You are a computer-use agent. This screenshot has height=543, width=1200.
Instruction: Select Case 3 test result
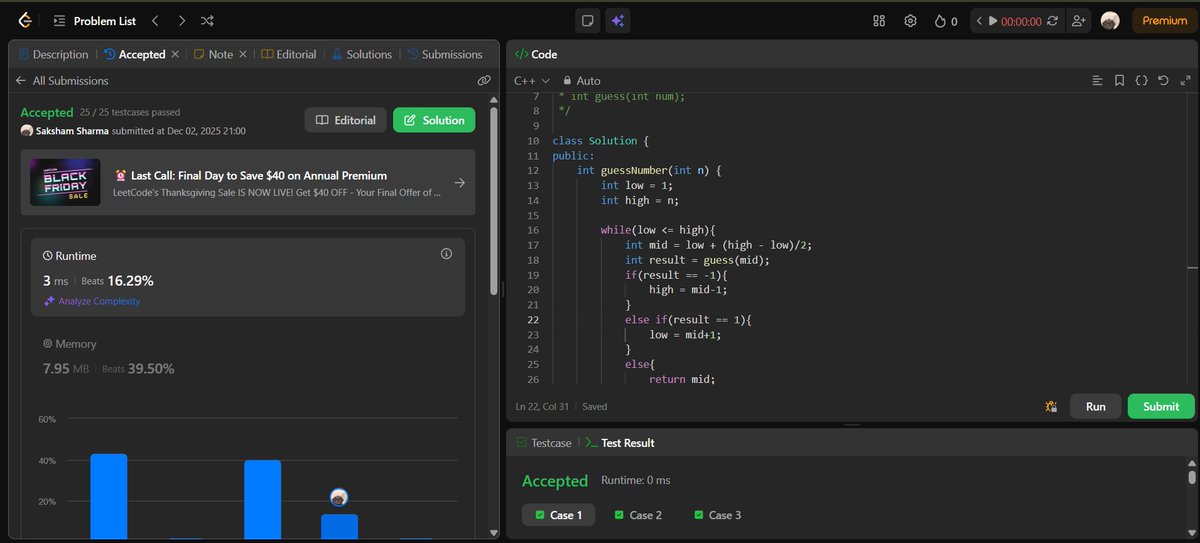coord(716,515)
